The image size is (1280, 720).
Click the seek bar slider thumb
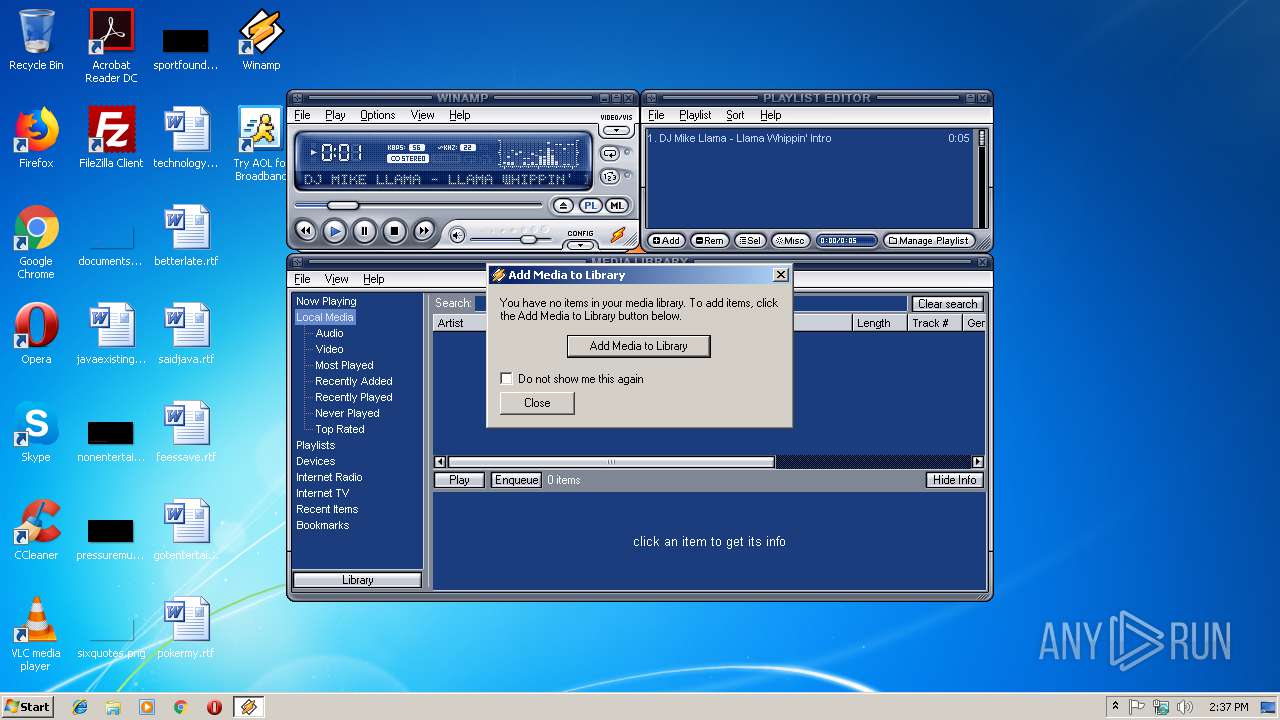tap(343, 205)
